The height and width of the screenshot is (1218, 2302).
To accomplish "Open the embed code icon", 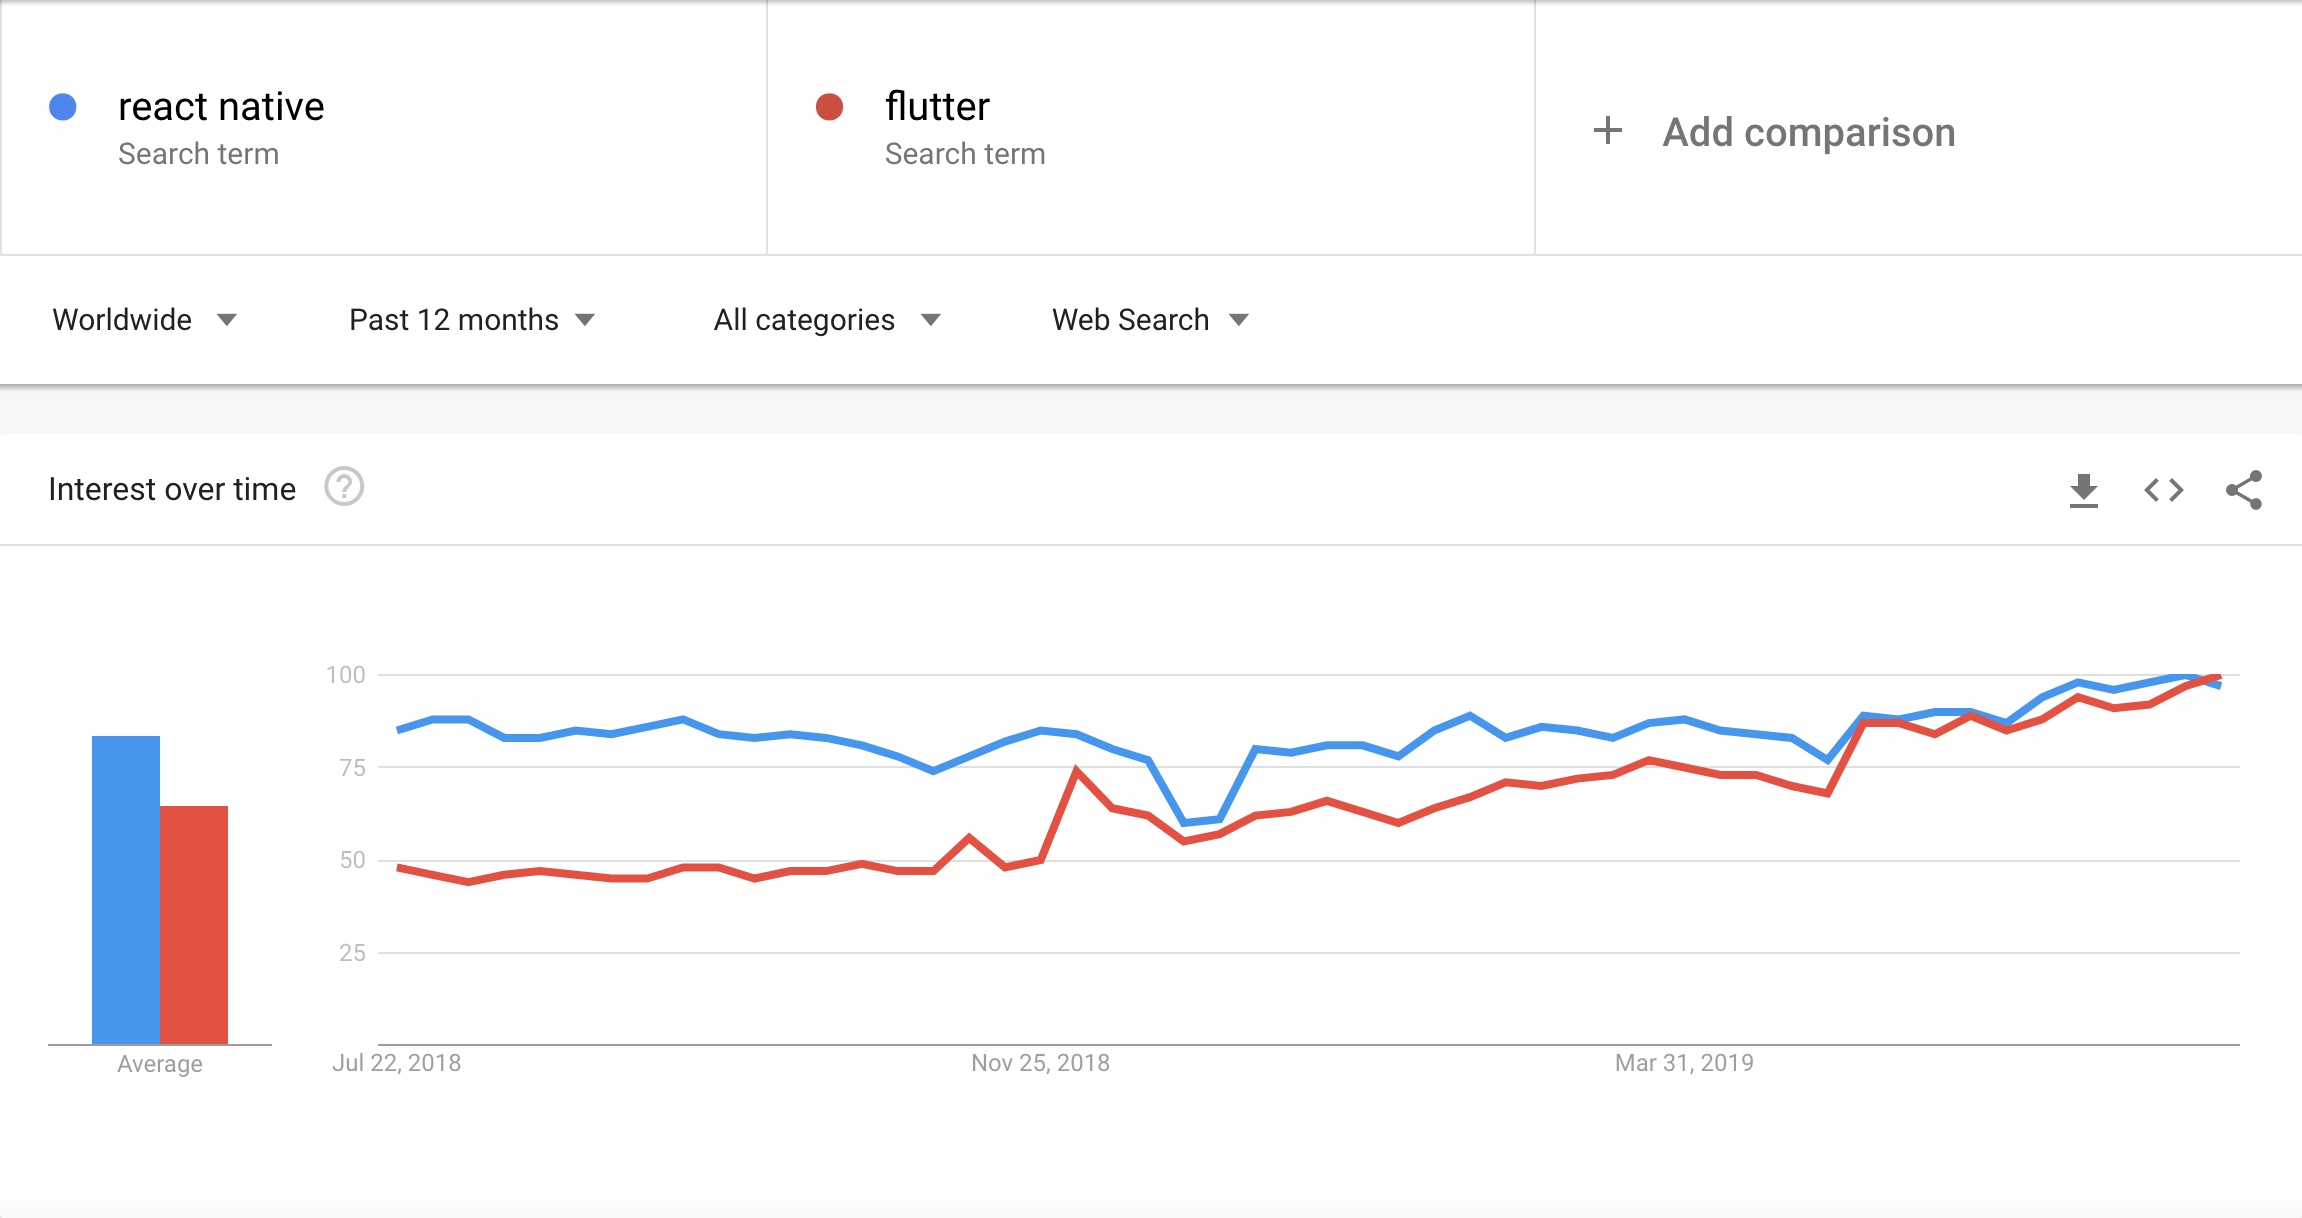I will coord(2163,490).
